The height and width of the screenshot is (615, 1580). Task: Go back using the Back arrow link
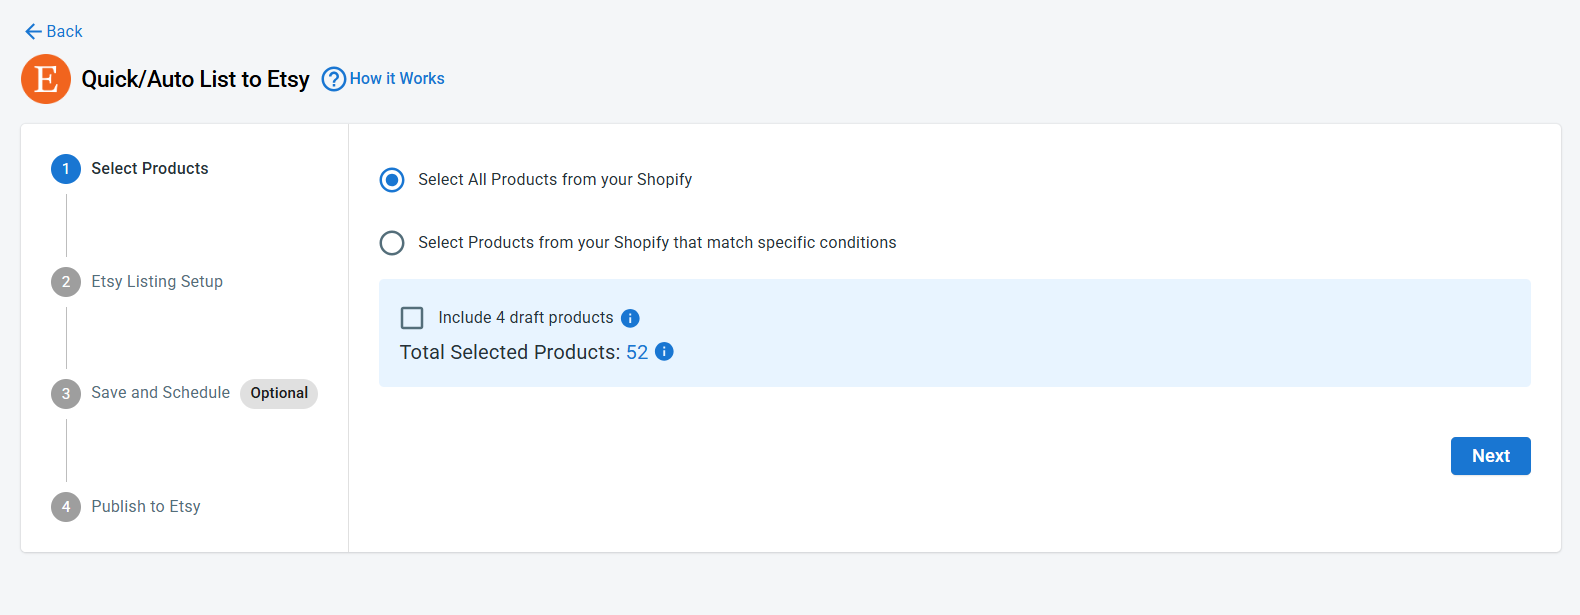pyautogui.click(x=53, y=32)
